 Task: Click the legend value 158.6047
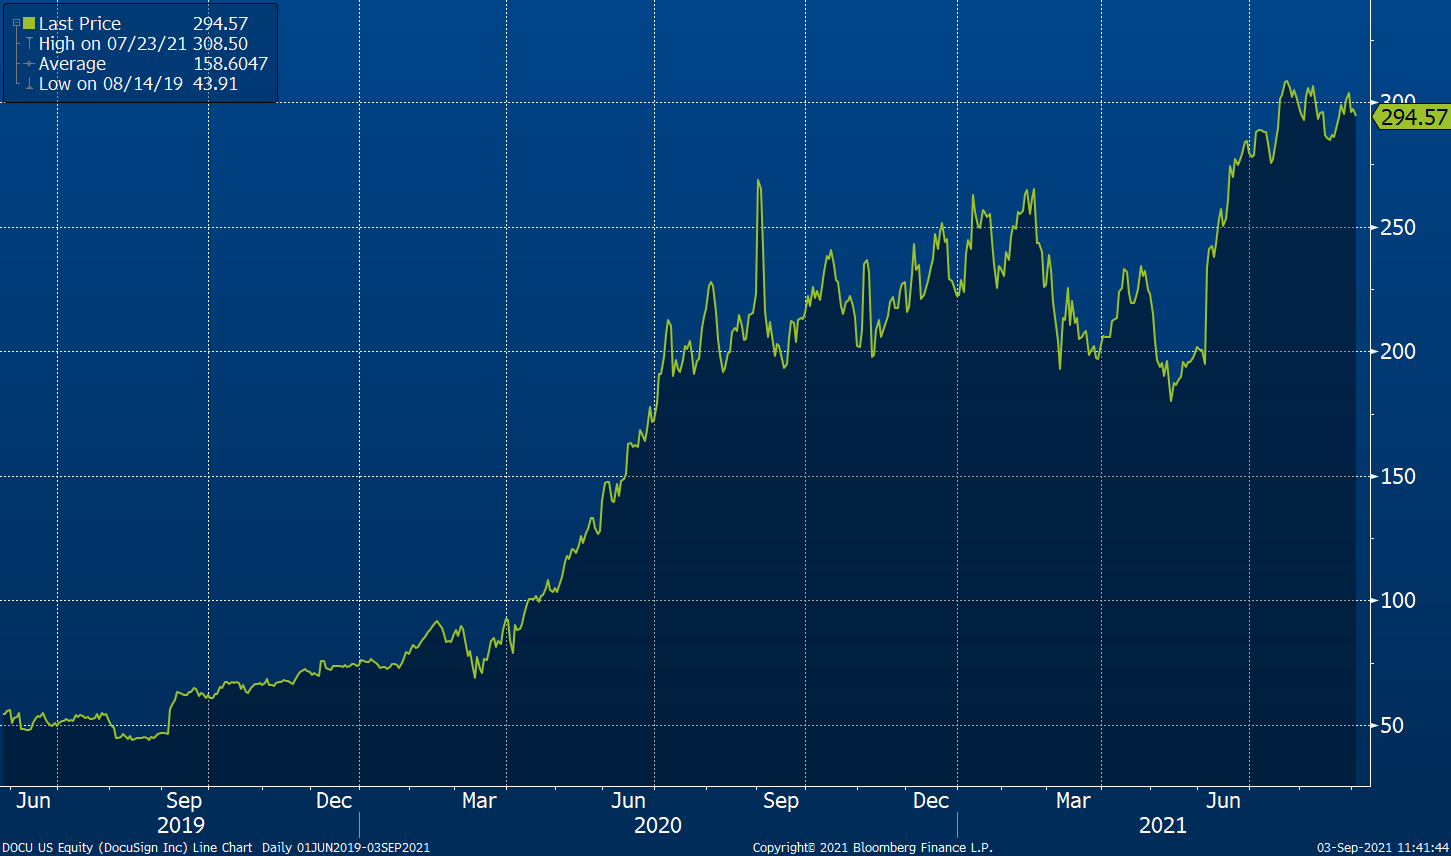pos(230,64)
